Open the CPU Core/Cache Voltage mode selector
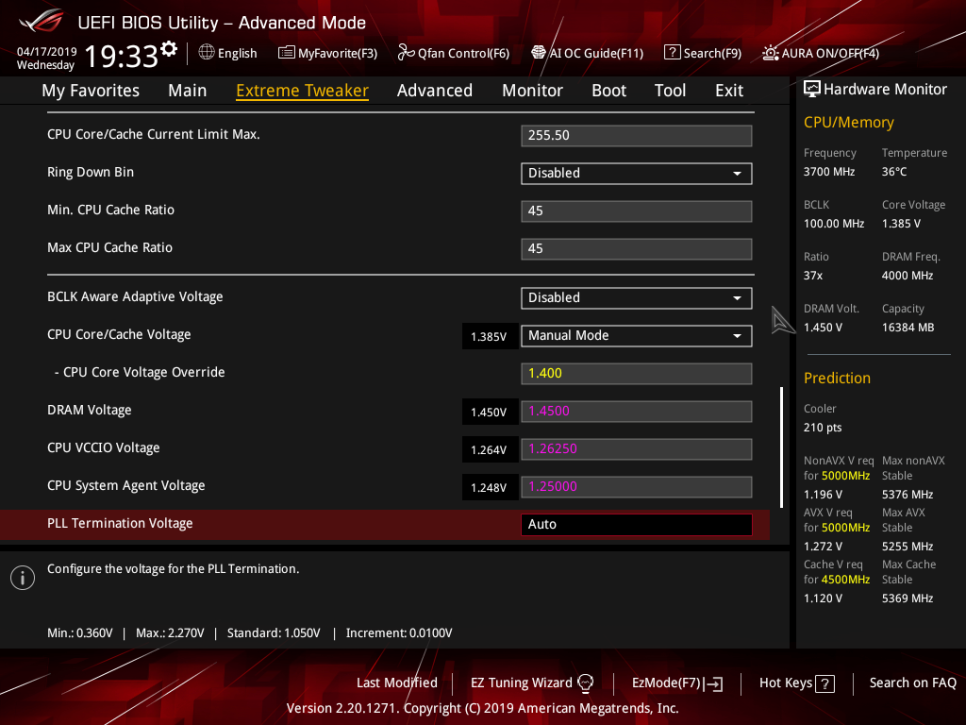 coord(636,335)
